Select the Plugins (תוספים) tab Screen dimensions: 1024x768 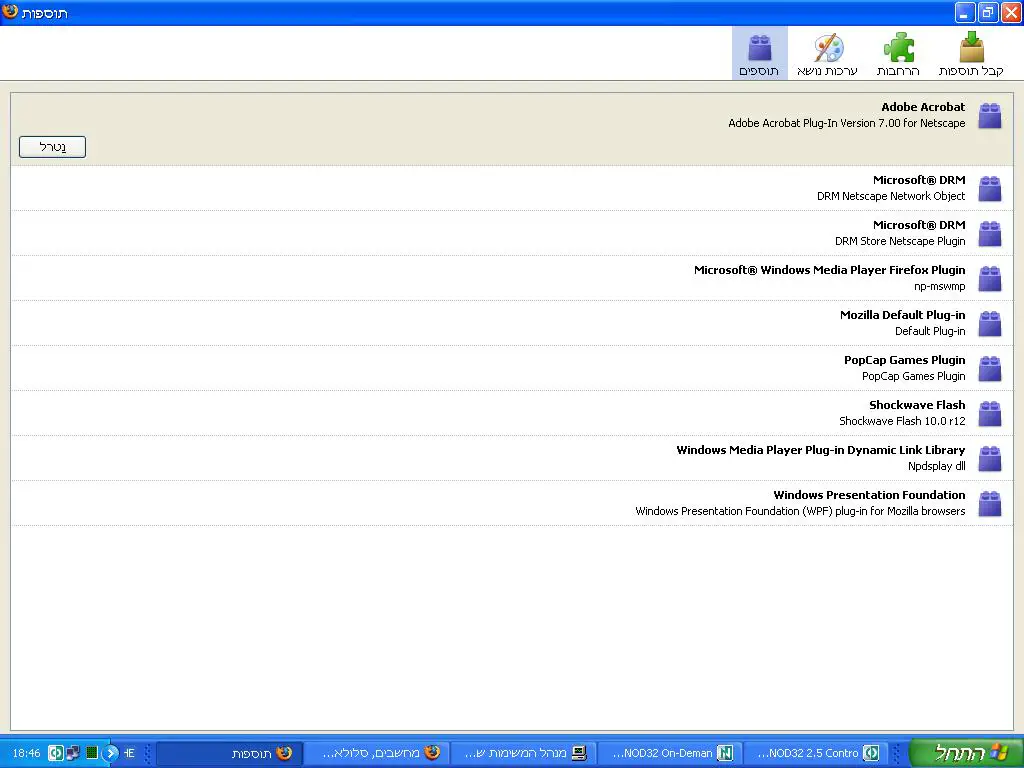(x=759, y=54)
